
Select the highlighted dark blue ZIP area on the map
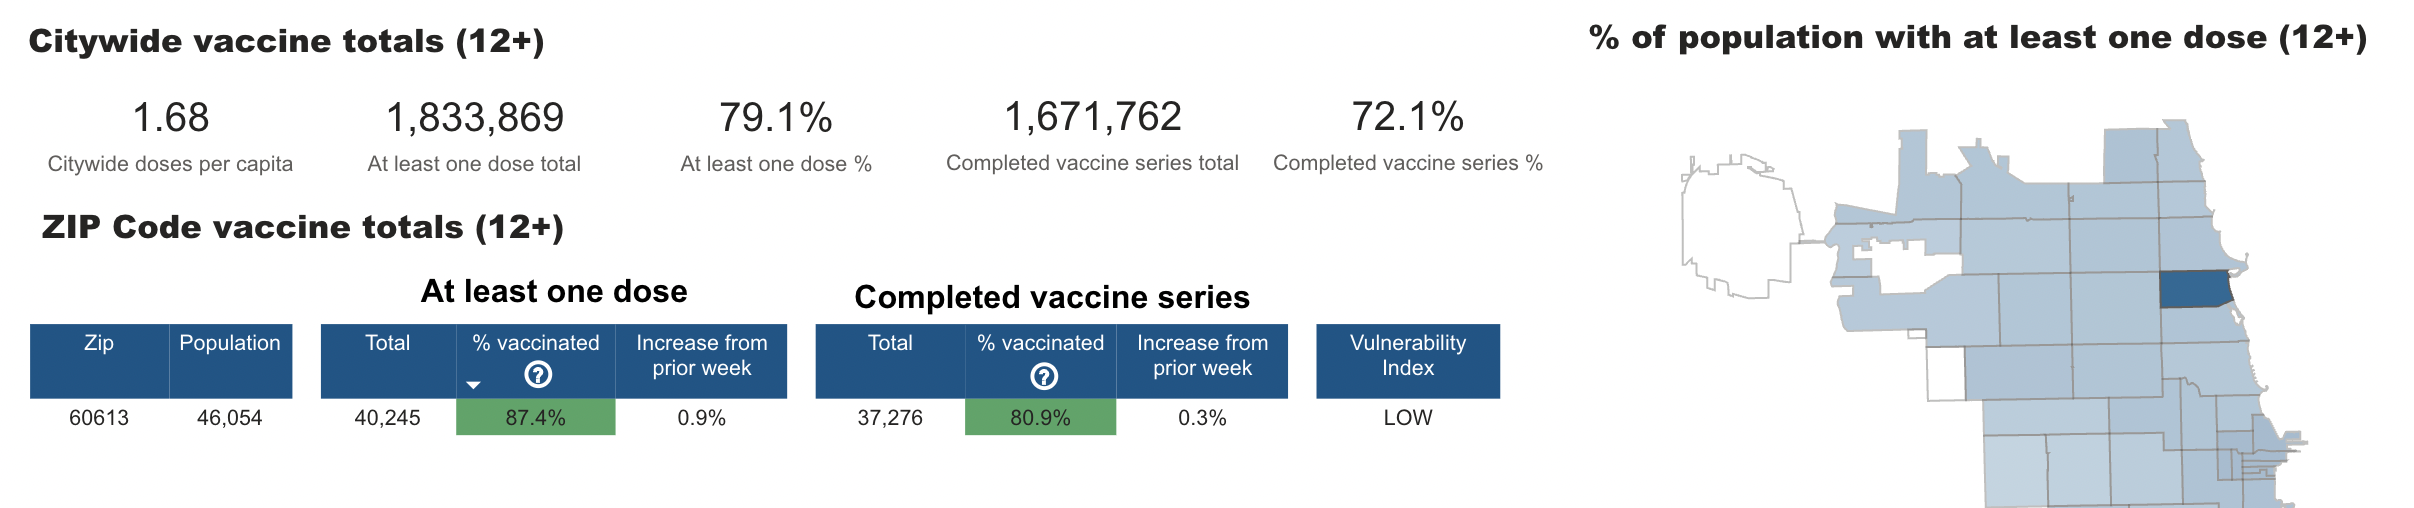click(x=2195, y=289)
